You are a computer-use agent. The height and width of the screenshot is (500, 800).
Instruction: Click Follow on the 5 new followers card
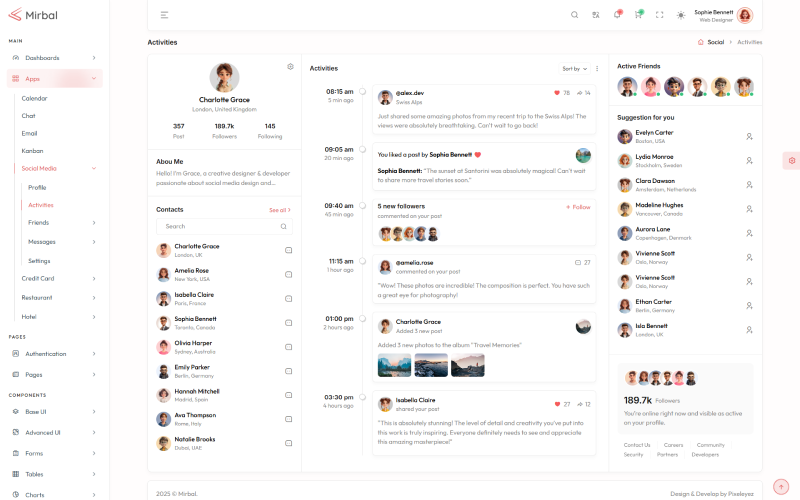[579, 207]
